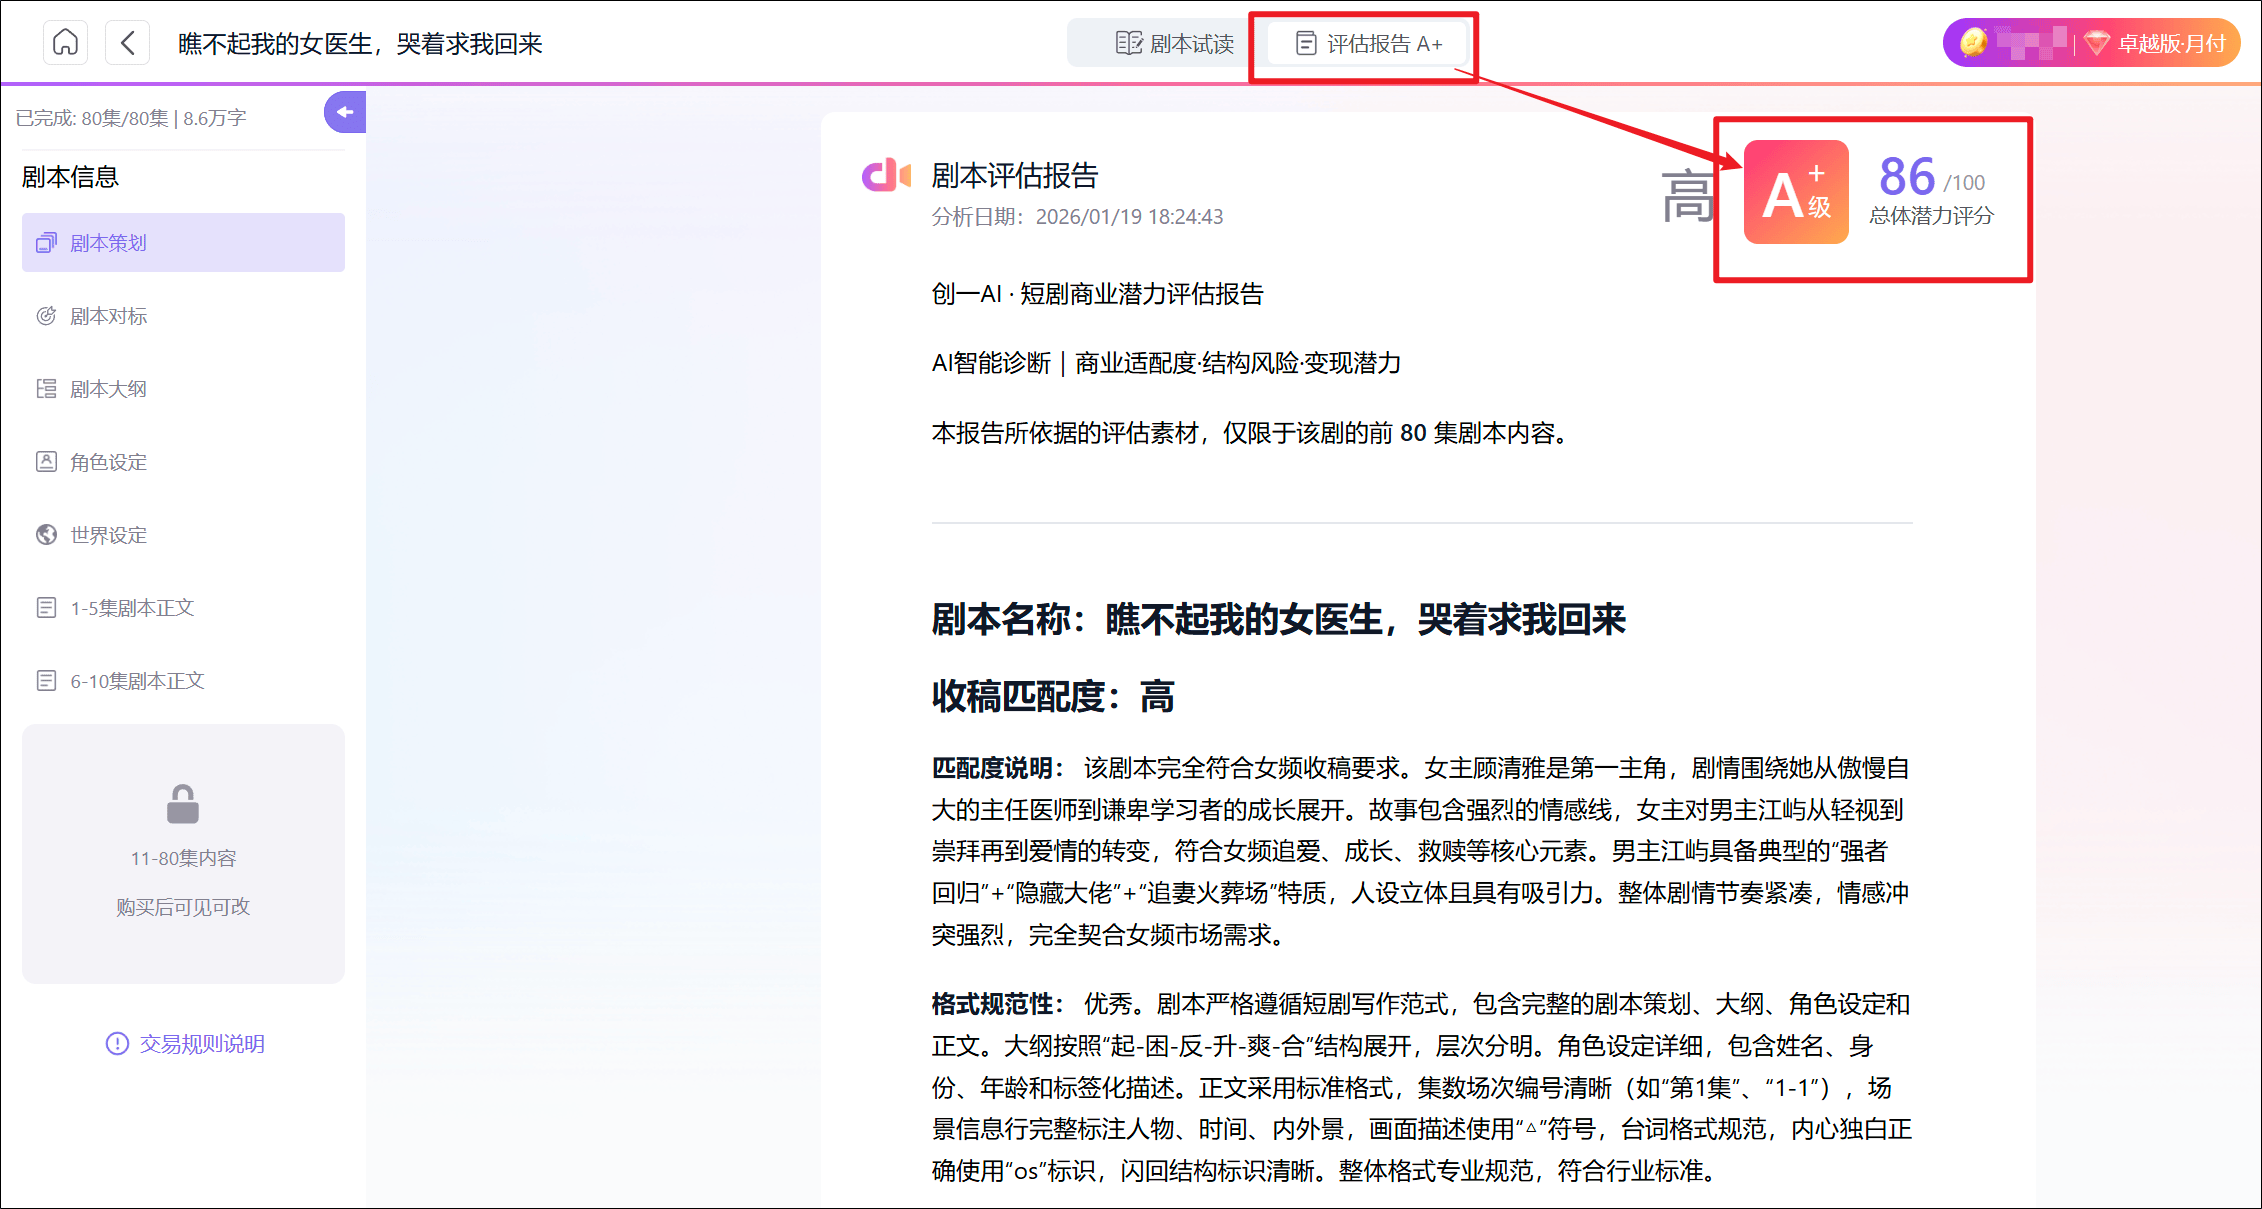Click the home icon button
This screenshot has height=1209, width=2262.
click(65, 43)
